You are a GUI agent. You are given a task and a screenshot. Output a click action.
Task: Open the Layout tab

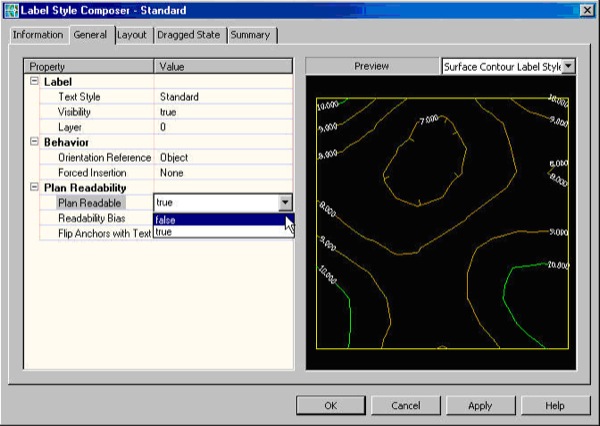coord(132,35)
